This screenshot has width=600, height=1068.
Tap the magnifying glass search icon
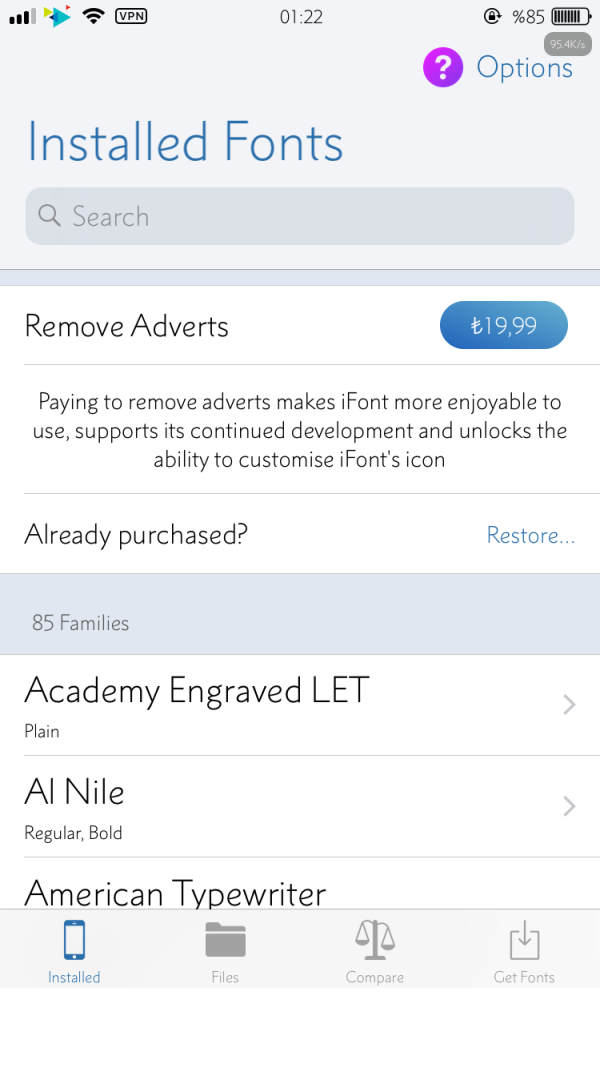(x=48, y=216)
